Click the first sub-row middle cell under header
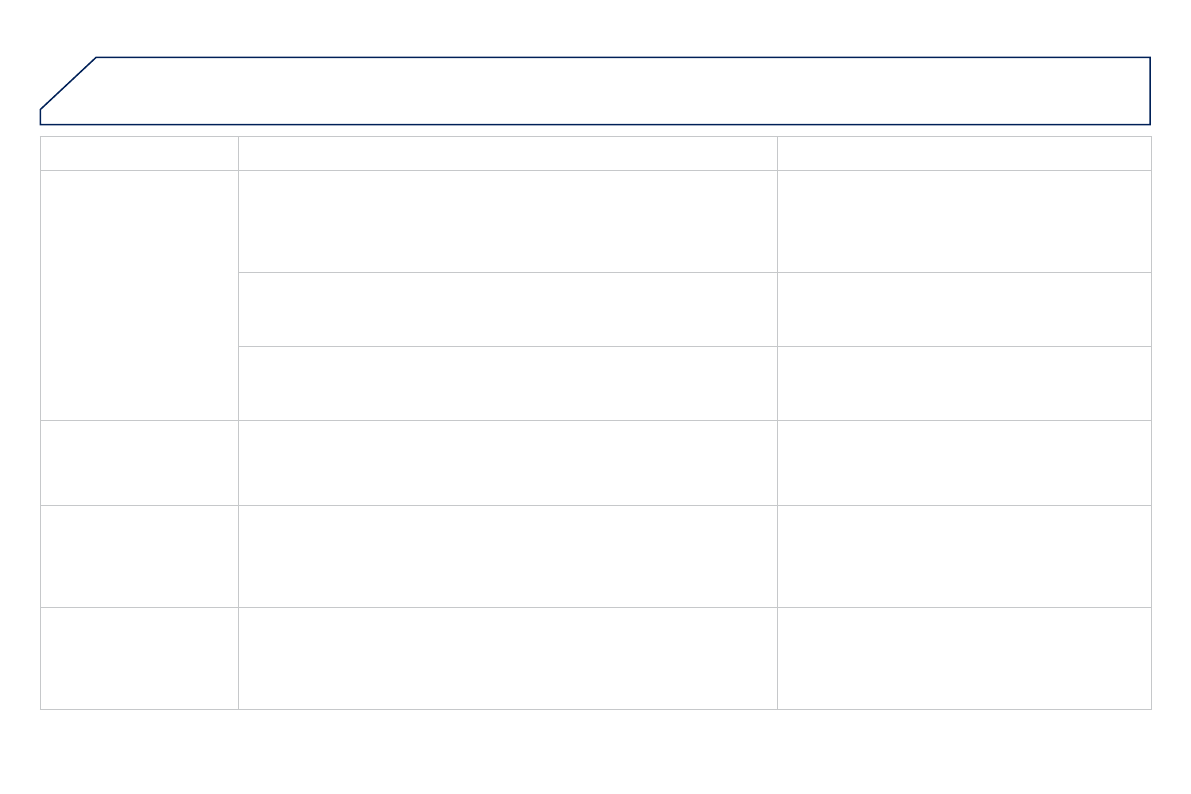The width and height of the screenshot is (1191, 794). point(507,221)
